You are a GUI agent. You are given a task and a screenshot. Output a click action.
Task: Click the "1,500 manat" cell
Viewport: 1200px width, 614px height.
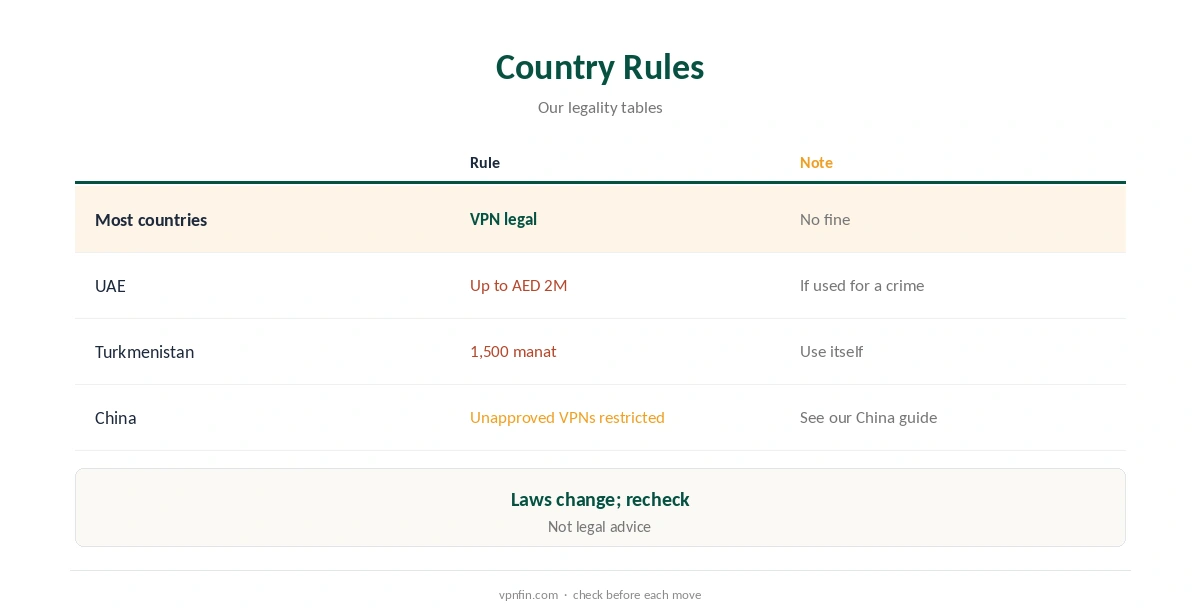point(513,352)
